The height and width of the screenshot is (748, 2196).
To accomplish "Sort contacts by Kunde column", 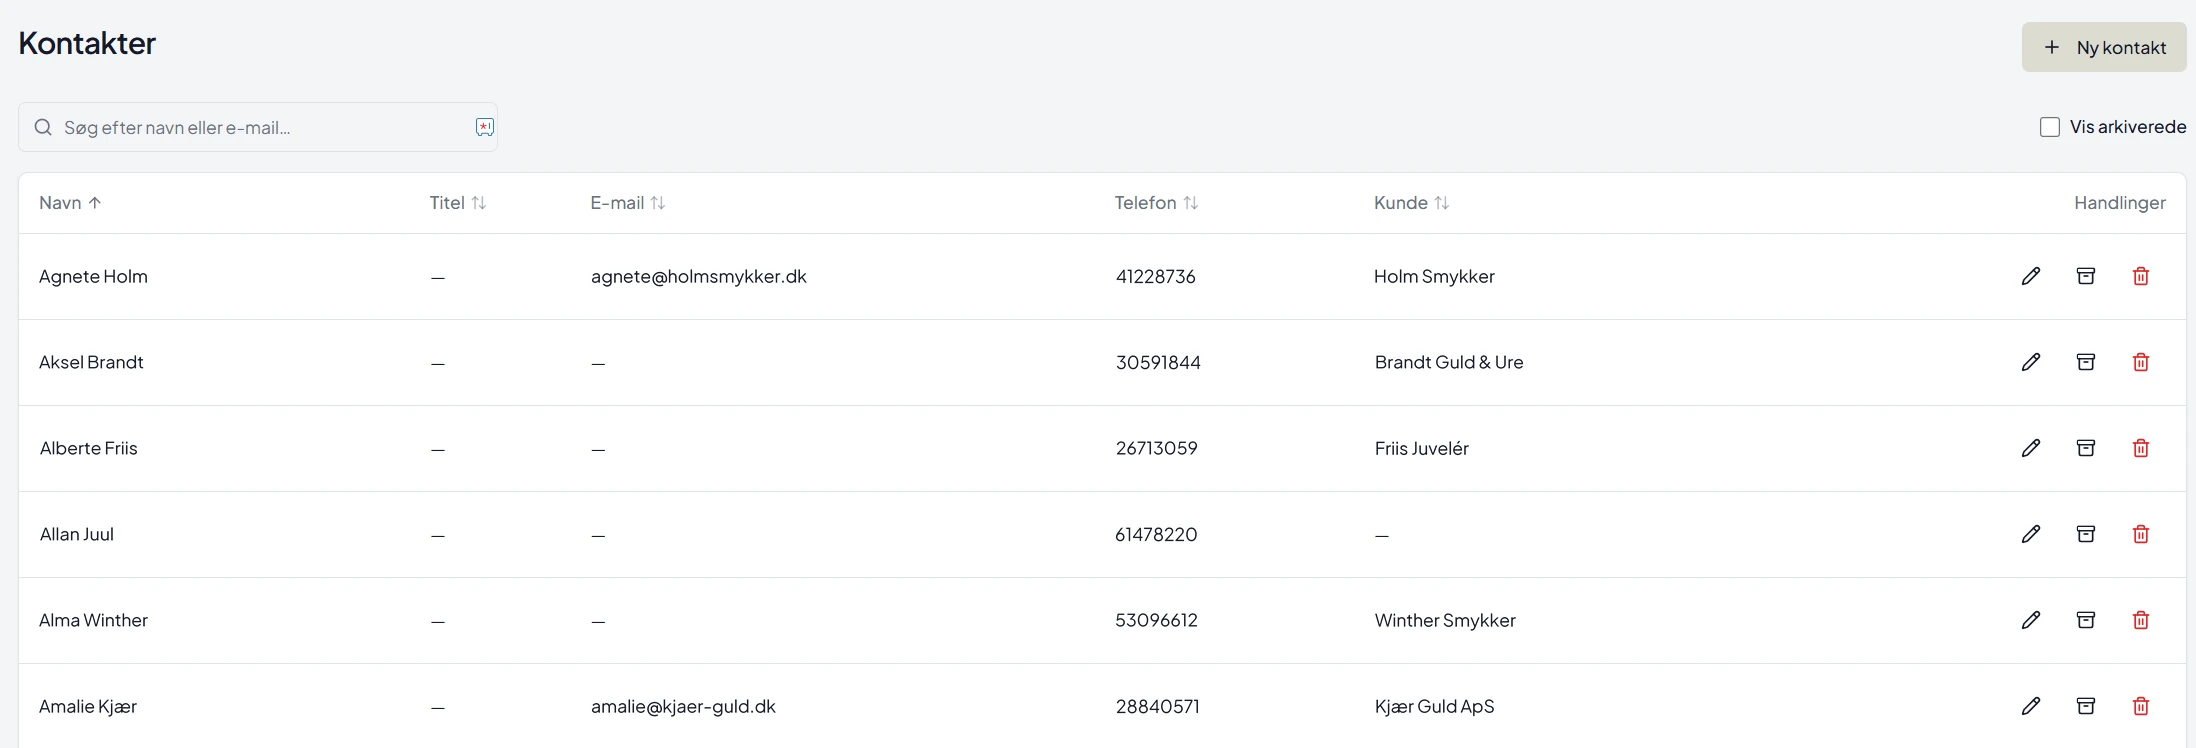I will coord(1411,203).
